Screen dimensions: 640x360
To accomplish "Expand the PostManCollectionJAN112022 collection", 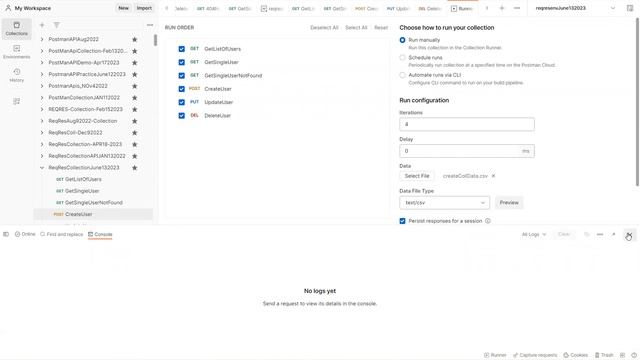I will pos(42,98).
